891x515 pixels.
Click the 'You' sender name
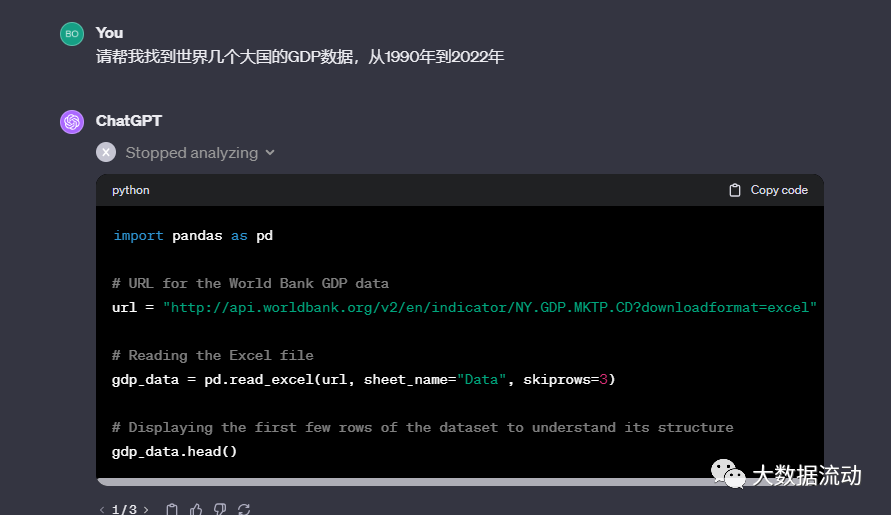tap(109, 33)
